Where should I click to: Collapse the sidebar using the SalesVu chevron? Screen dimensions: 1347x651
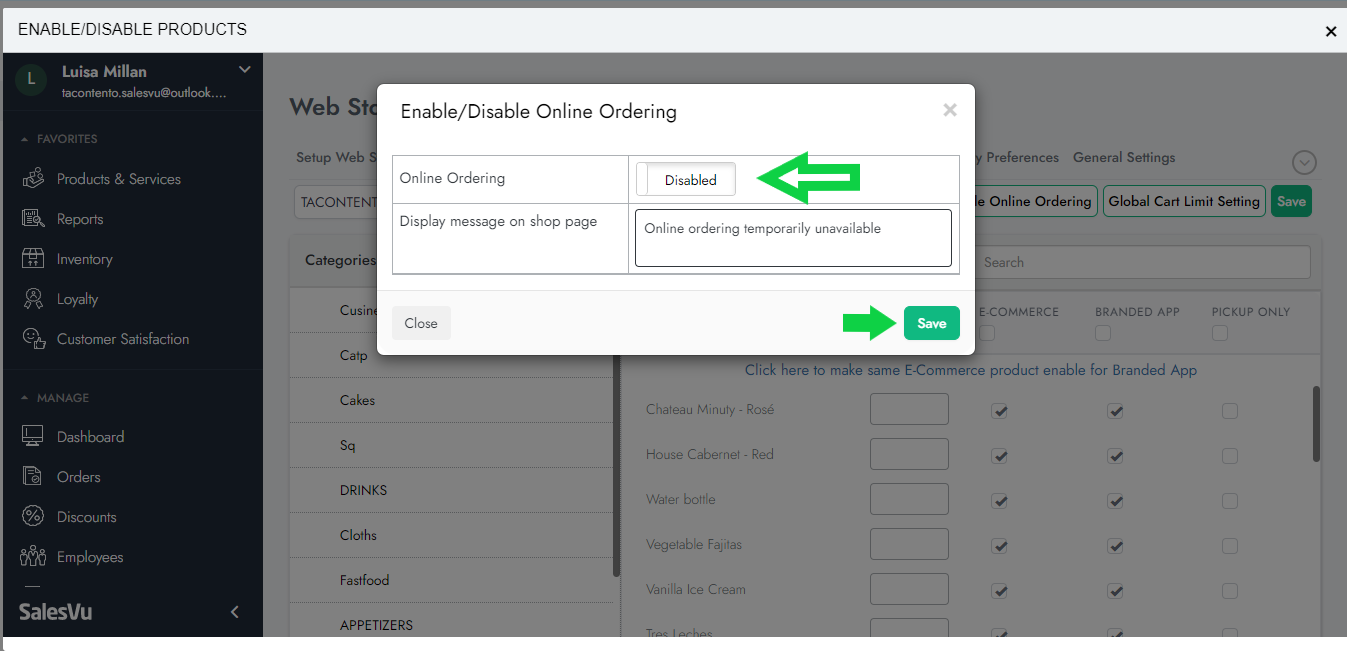[235, 612]
